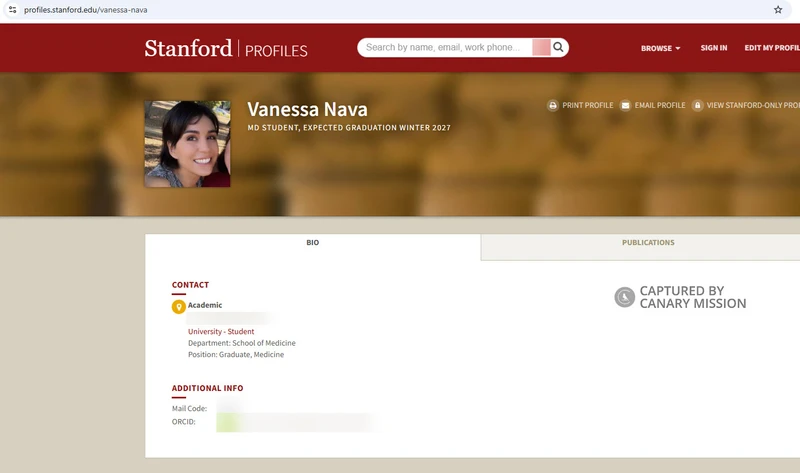Open the Browse dropdown menu

coord(660,48)
